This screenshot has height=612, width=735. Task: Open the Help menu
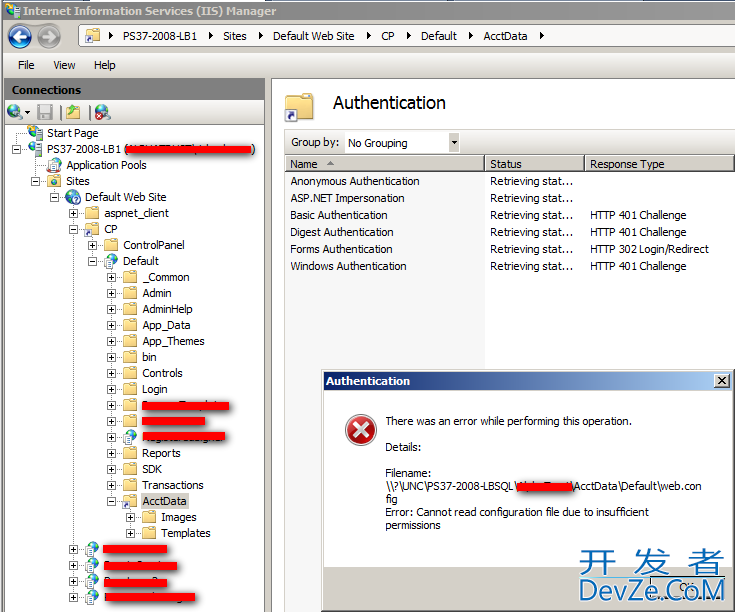click(x=105, y=65)
